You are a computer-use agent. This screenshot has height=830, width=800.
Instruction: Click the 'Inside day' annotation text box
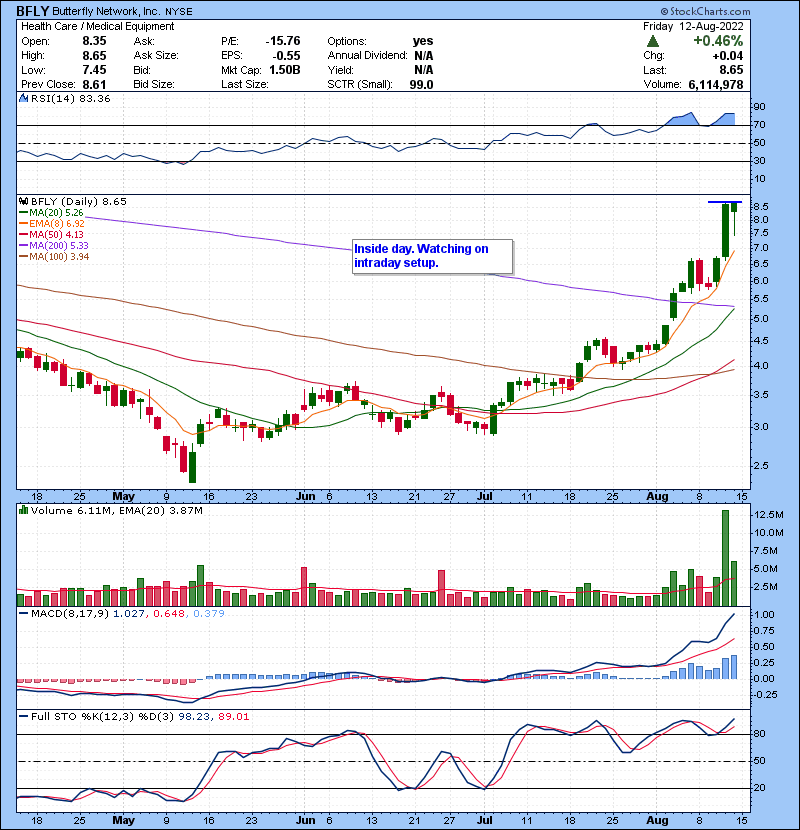tap(433, 256)
